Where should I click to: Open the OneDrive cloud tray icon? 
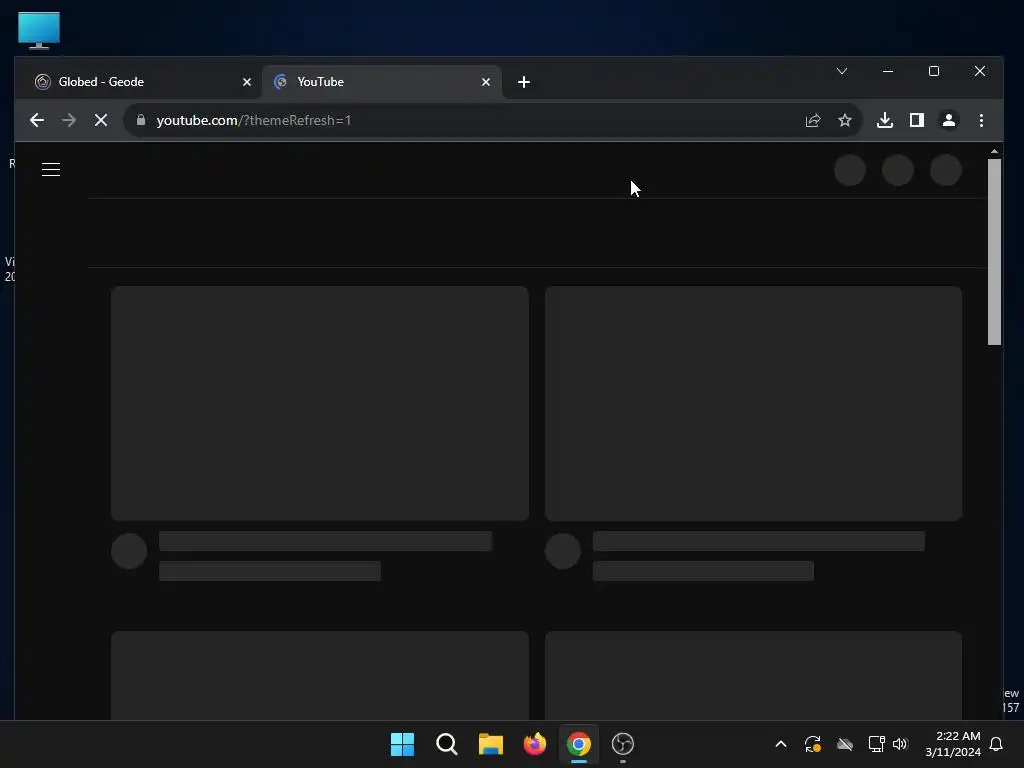click(x=845, y=744)
